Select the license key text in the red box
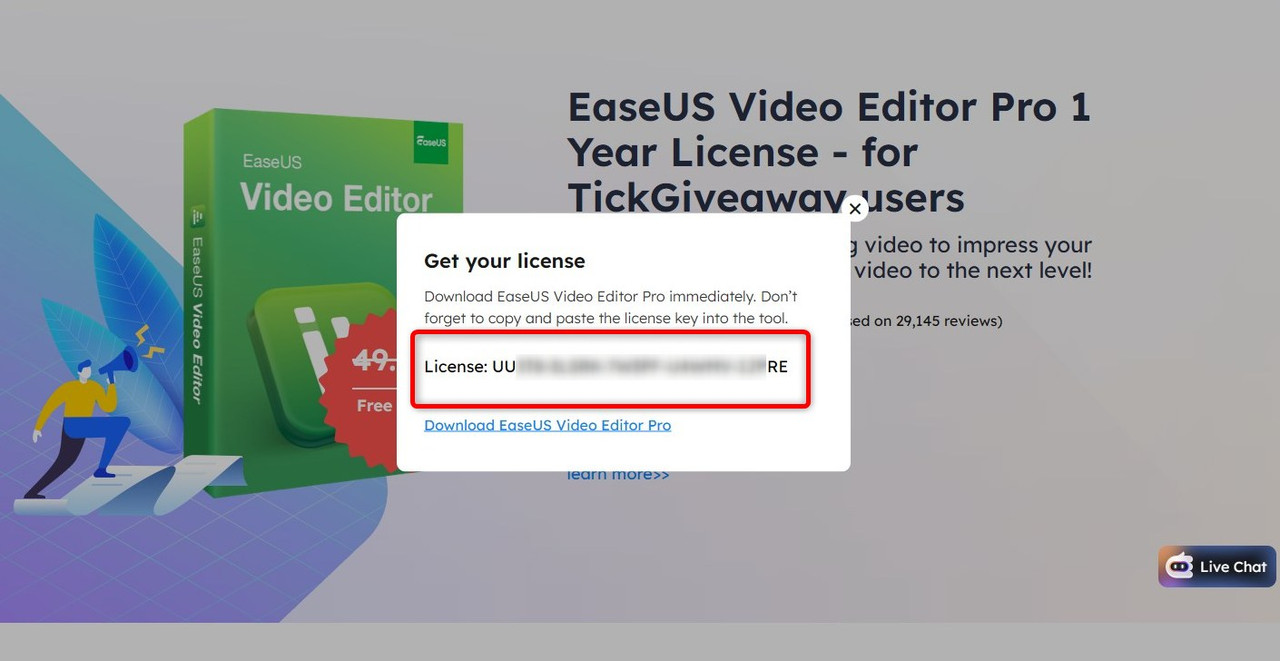This screenshot has width=1280, height=661. pos(606,366)
